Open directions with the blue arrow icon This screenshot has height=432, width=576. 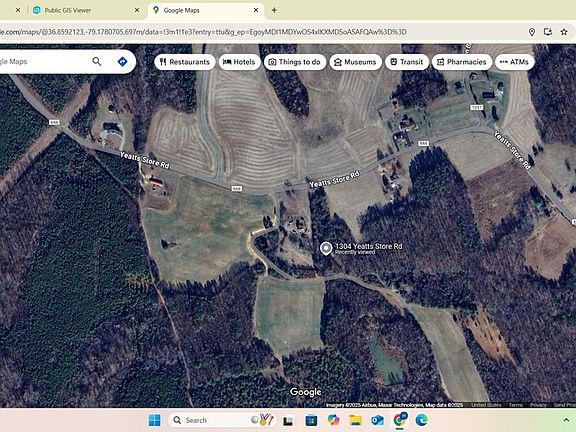tap(122, 61)
